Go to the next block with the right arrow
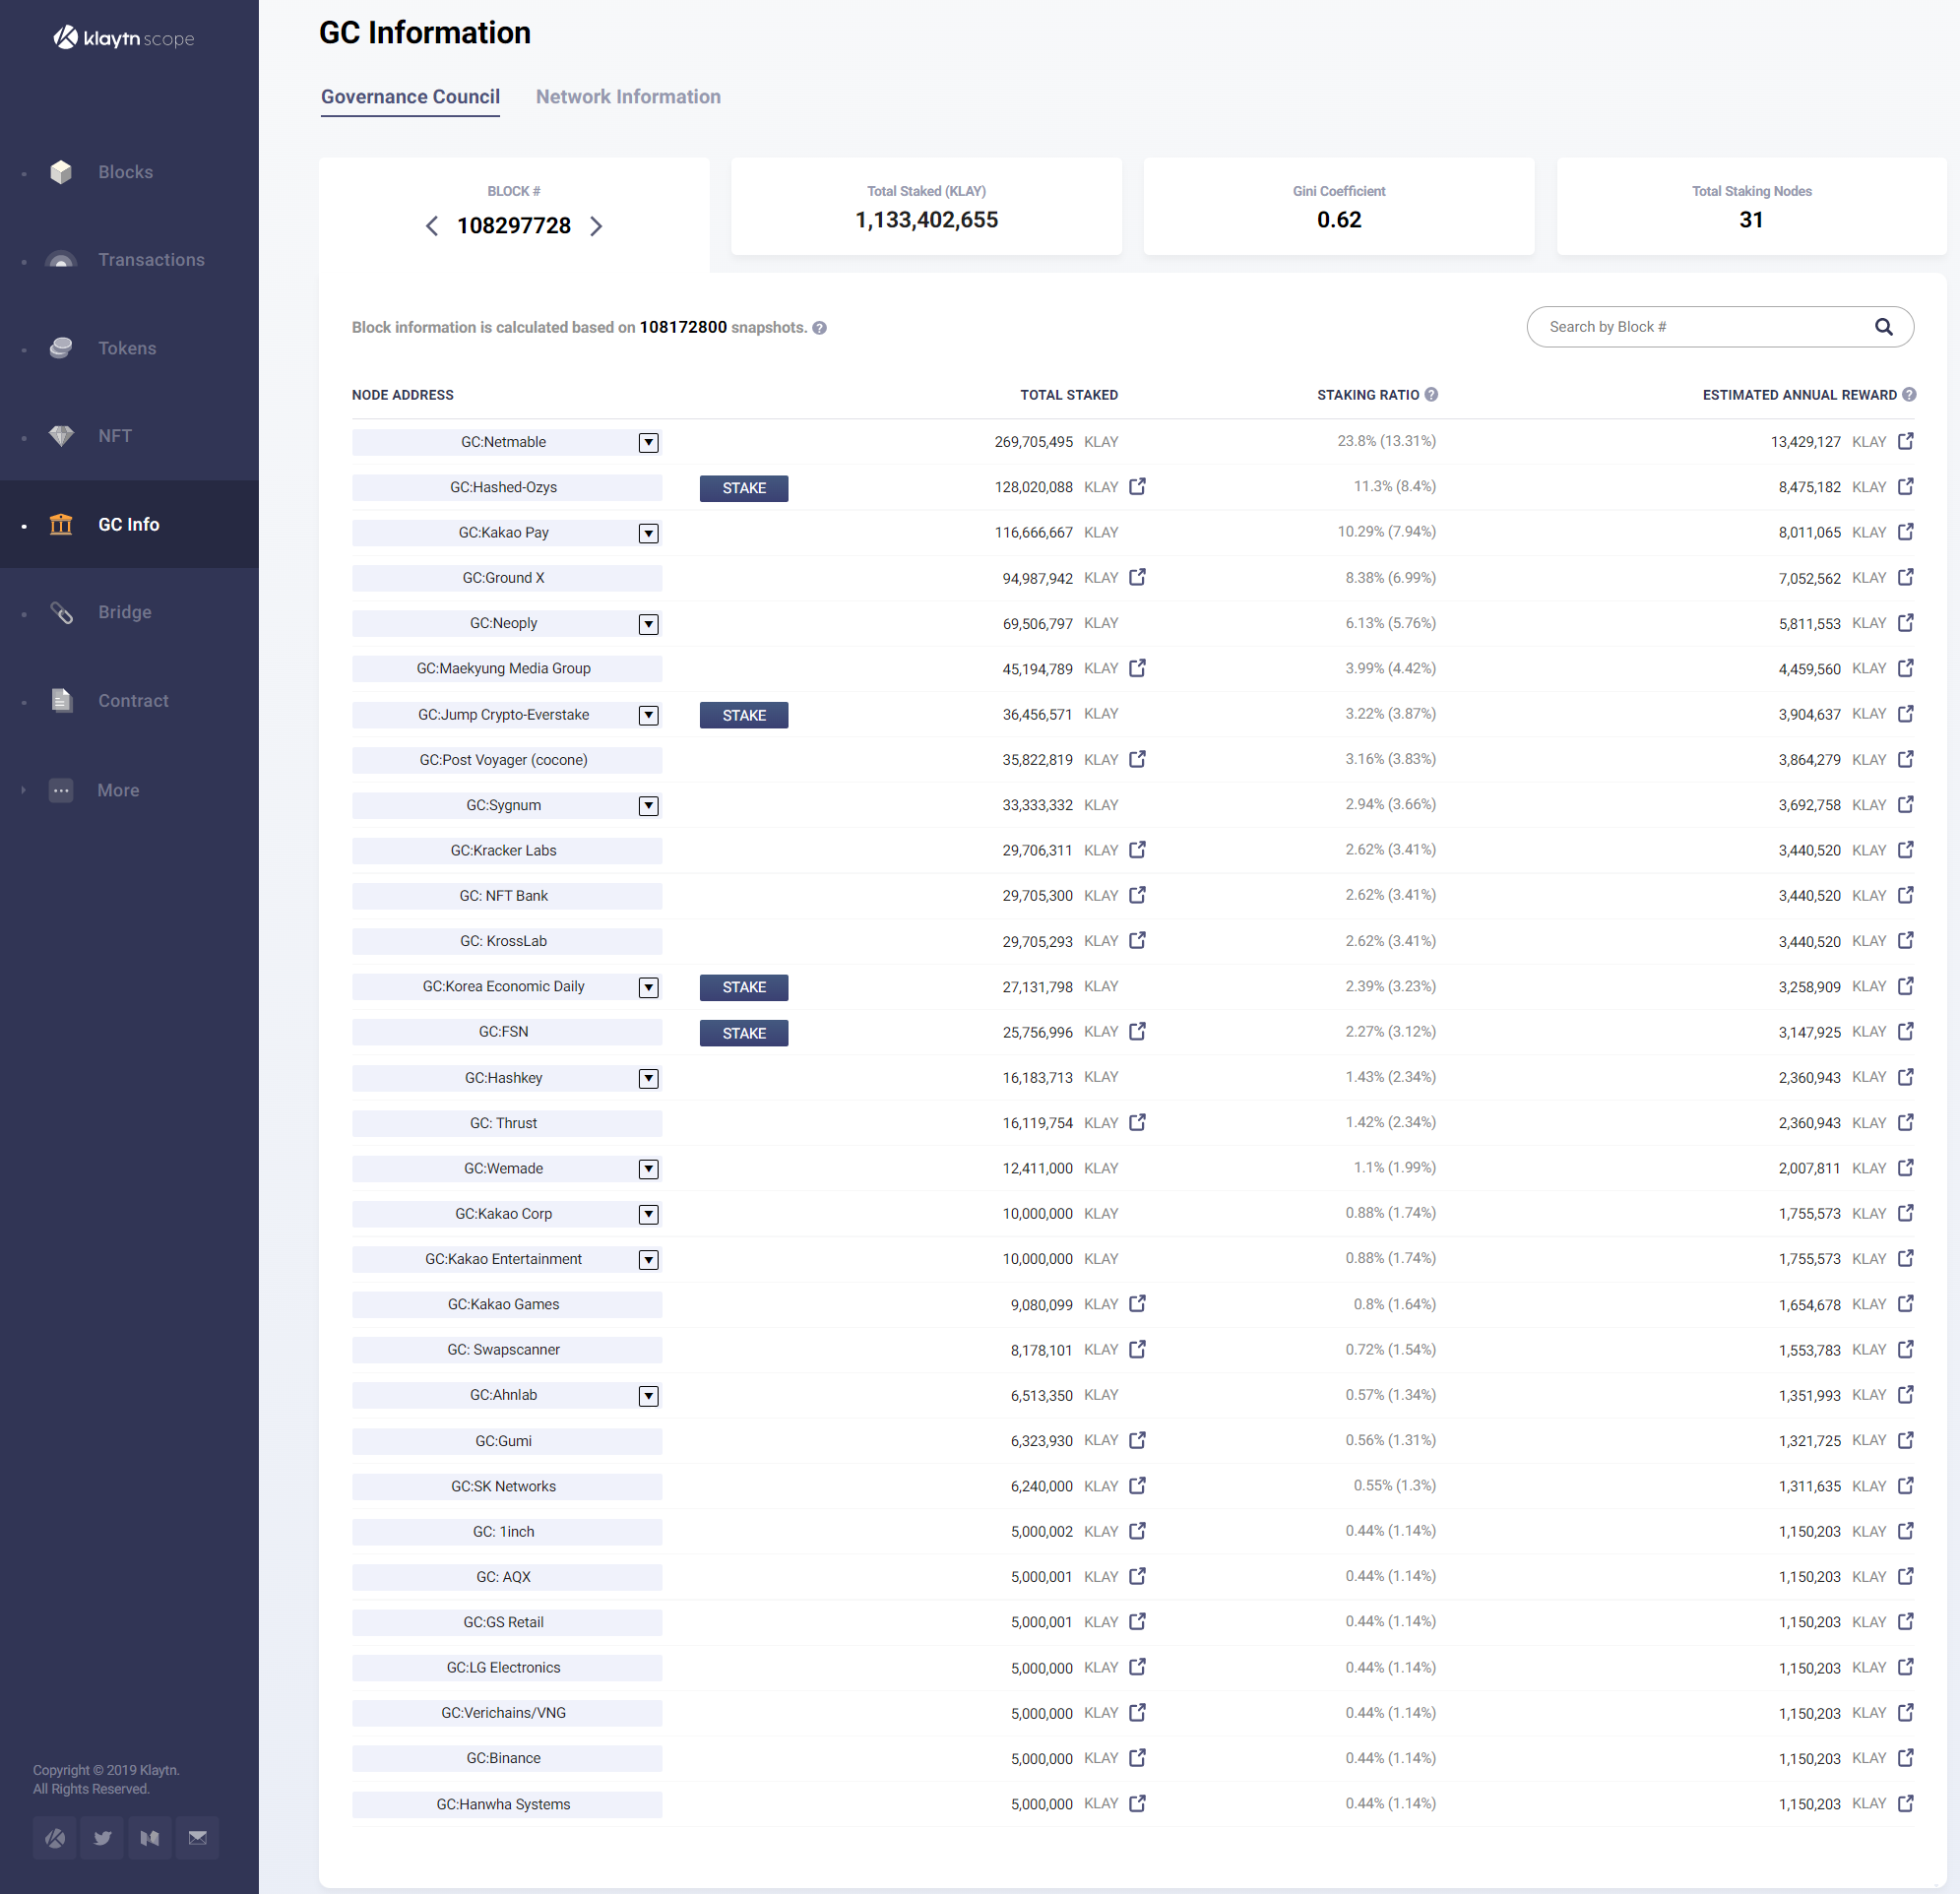 click(x=596, y=226)
